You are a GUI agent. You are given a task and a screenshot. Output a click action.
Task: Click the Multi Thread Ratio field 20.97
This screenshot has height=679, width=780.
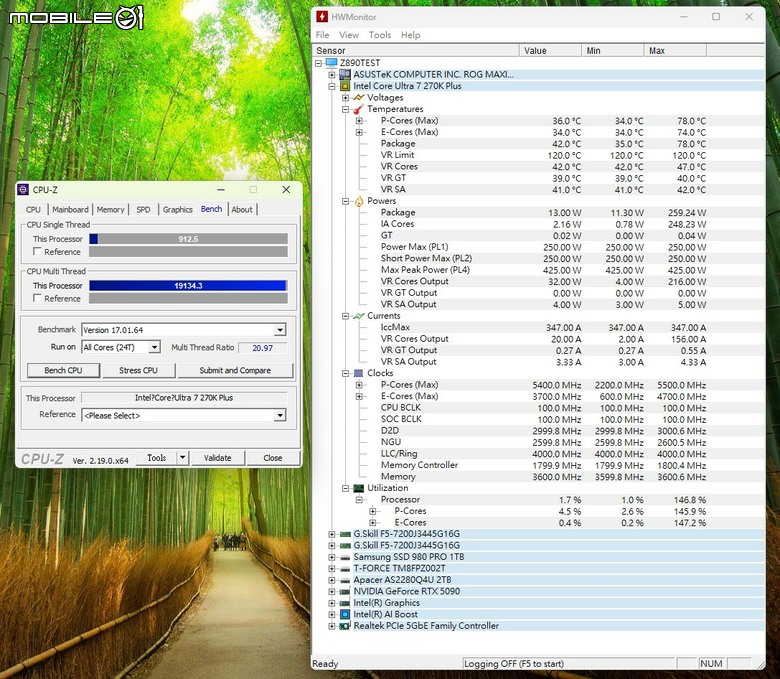pos(263,348)
